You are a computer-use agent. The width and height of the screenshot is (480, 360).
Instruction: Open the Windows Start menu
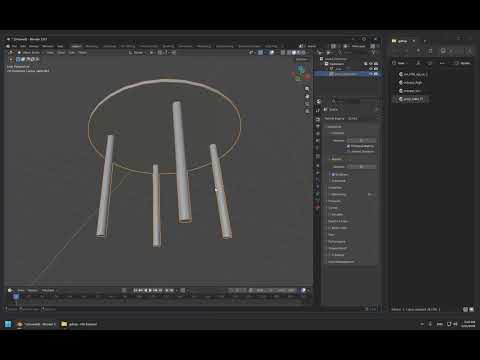[x=8, y=324]
